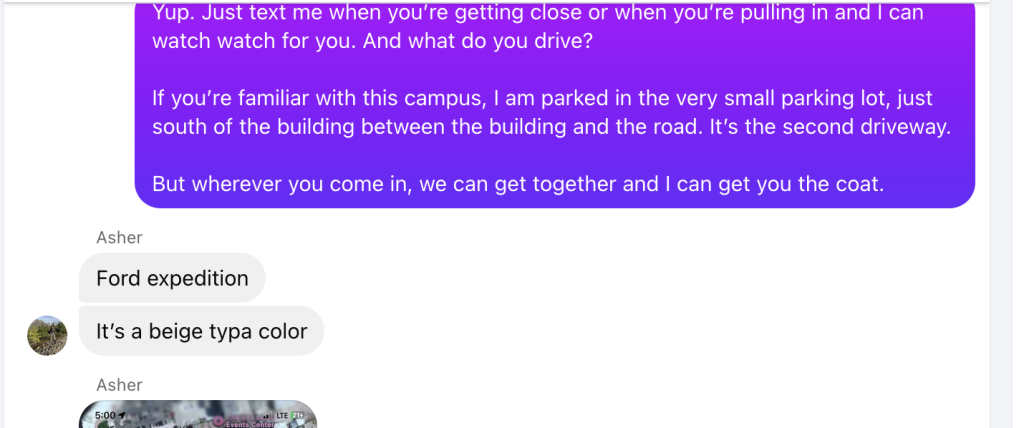Click the purple sent message bubble
1024x428 pixels.
[555, 110]
